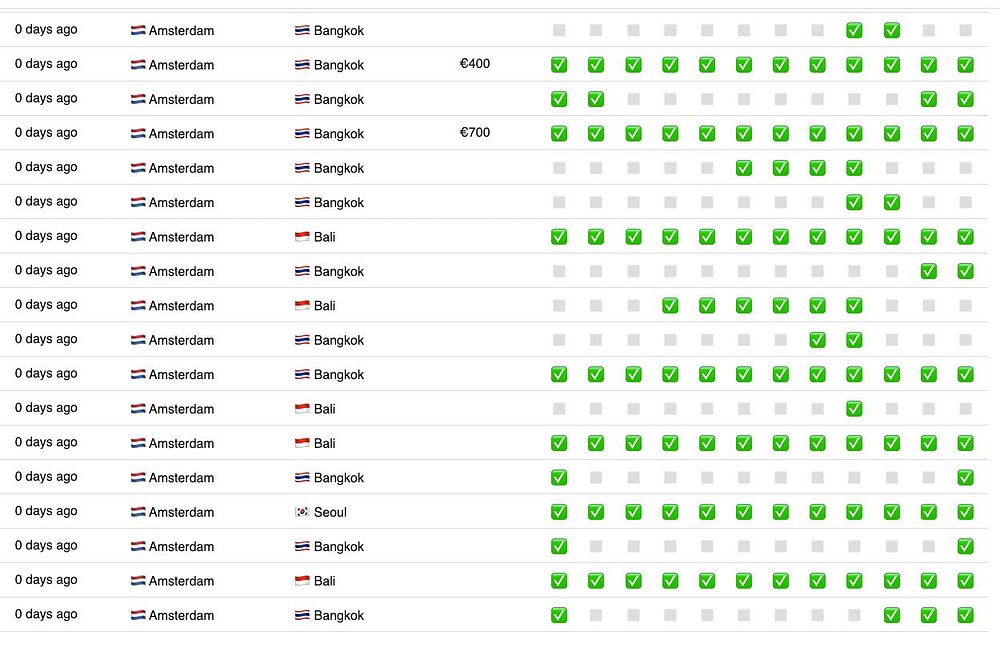Uncheck the first checkbox in the Seoul row
1000x647 pixels.
pos(559,512)
